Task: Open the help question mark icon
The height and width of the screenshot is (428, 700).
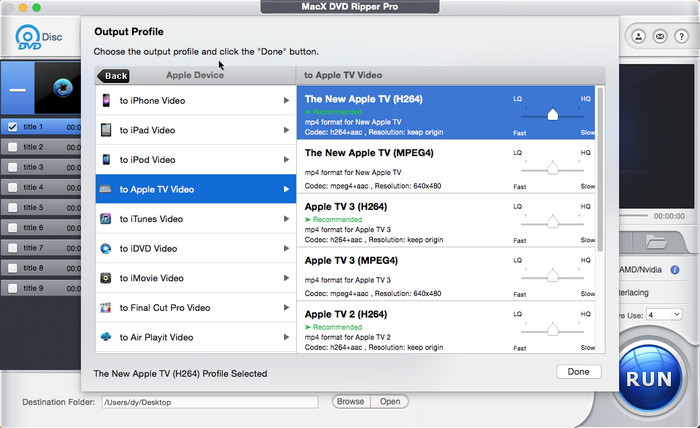Action: click(x=681, y=36)
